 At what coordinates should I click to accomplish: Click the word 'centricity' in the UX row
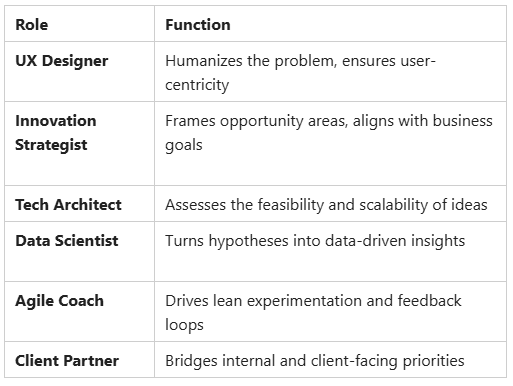point(197,85)
